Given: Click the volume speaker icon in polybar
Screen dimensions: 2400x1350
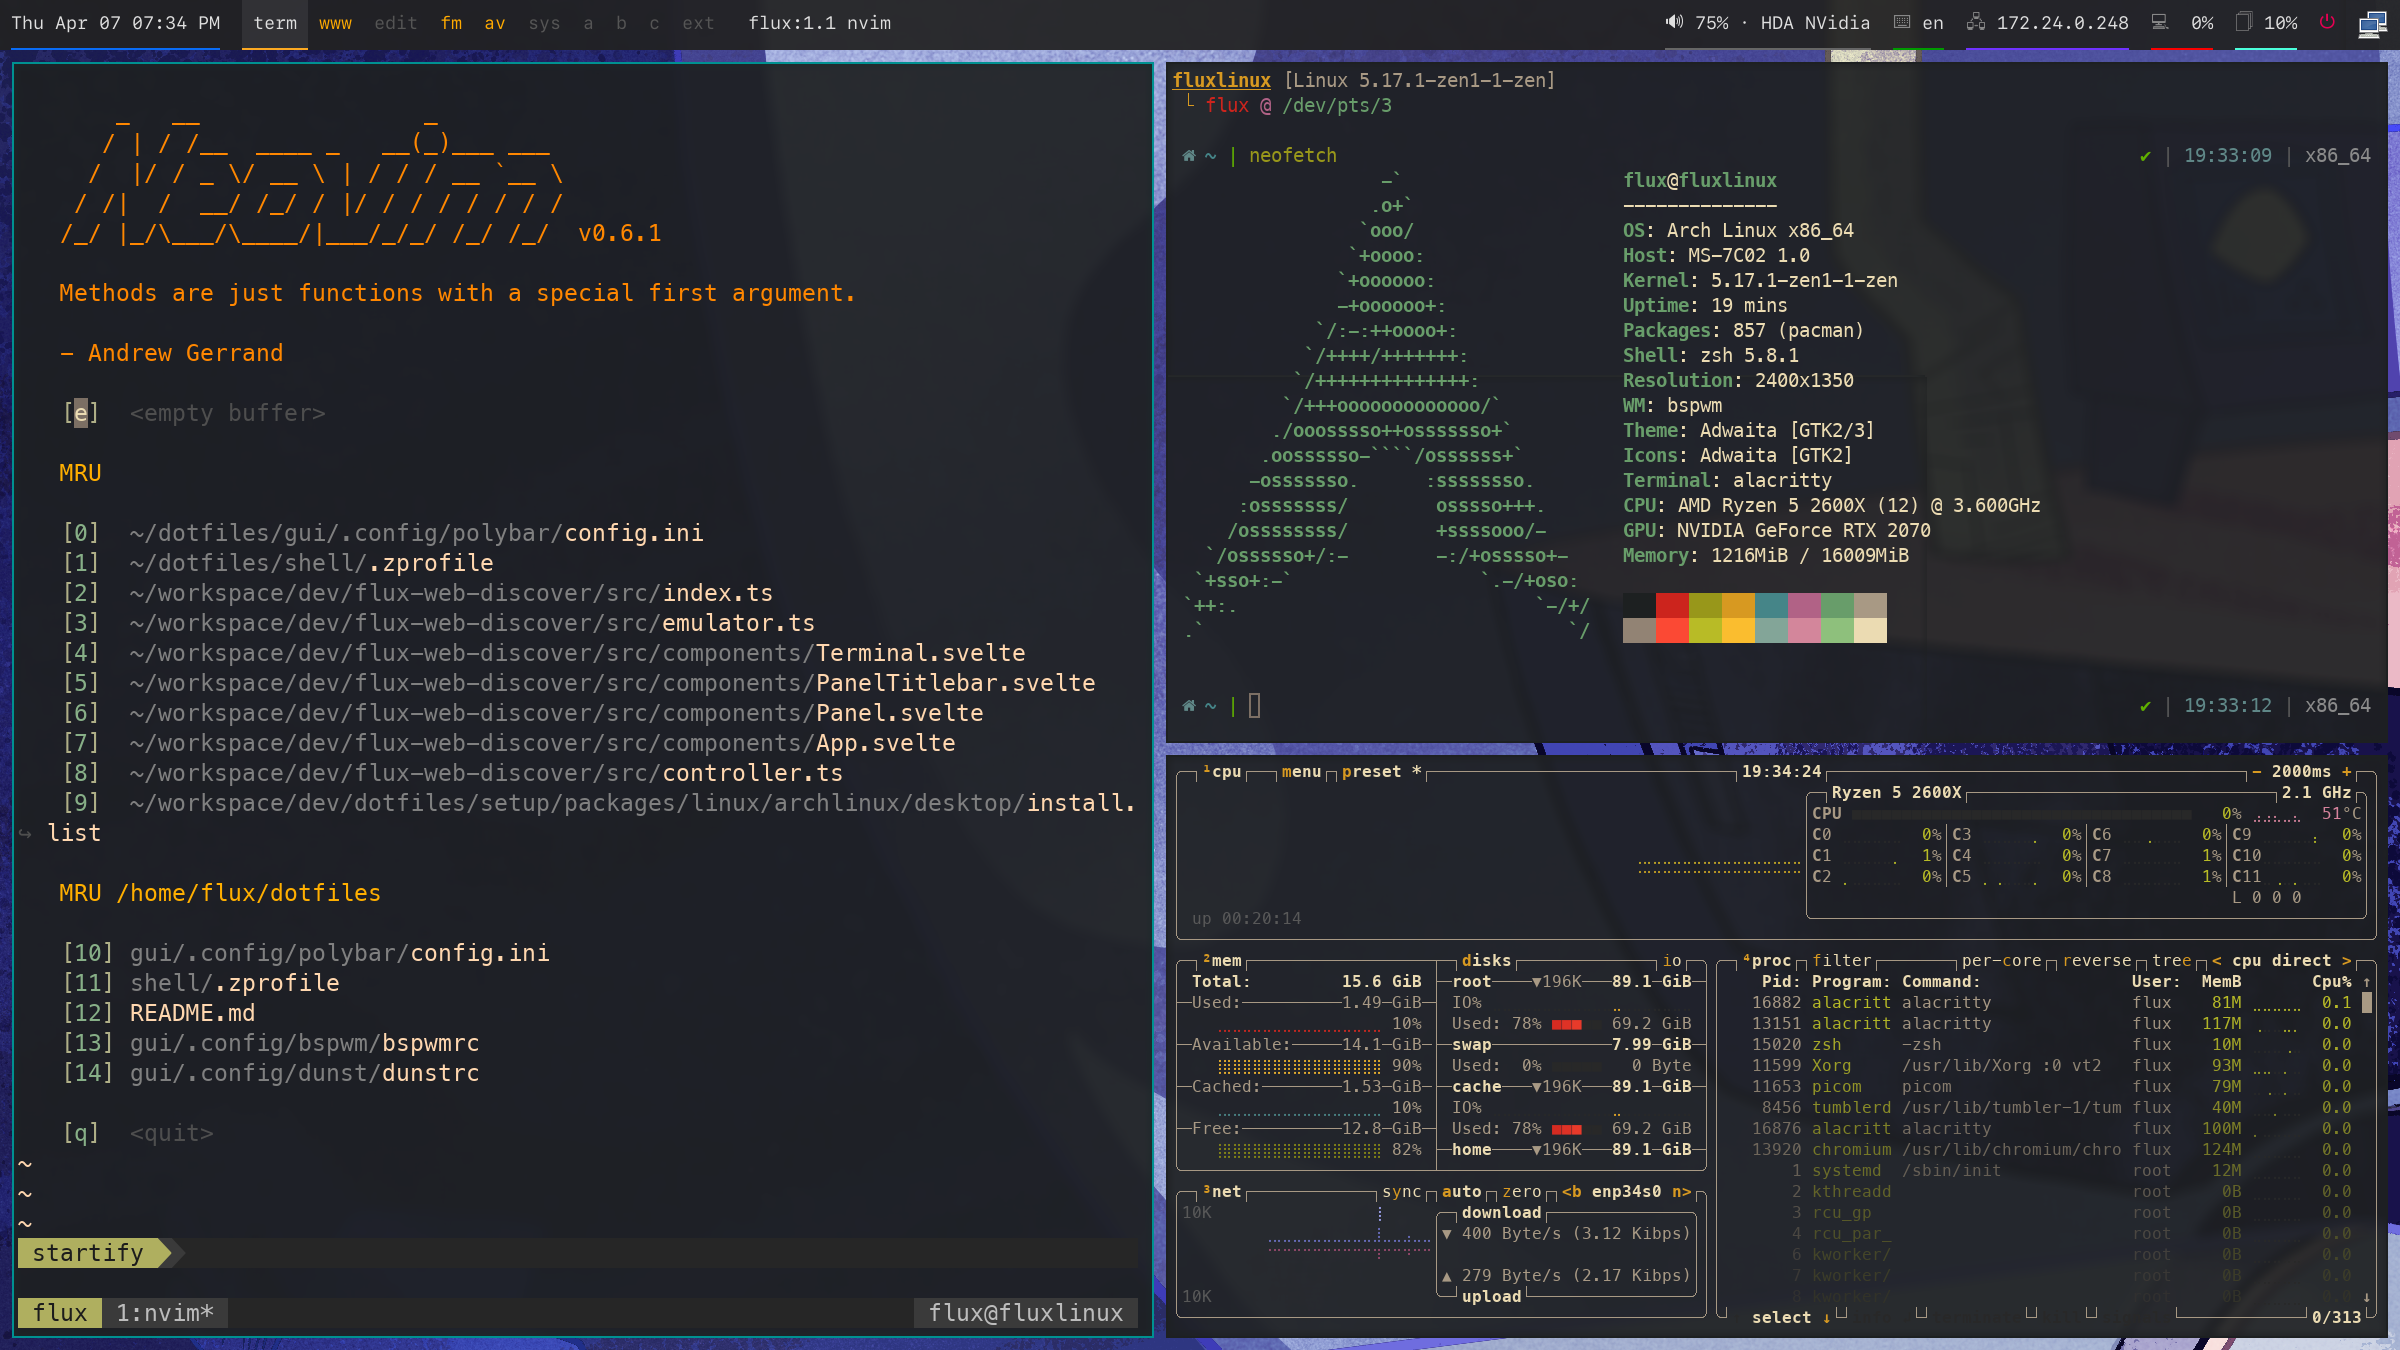Looking at the screenshot, I should coord(1674,22).
